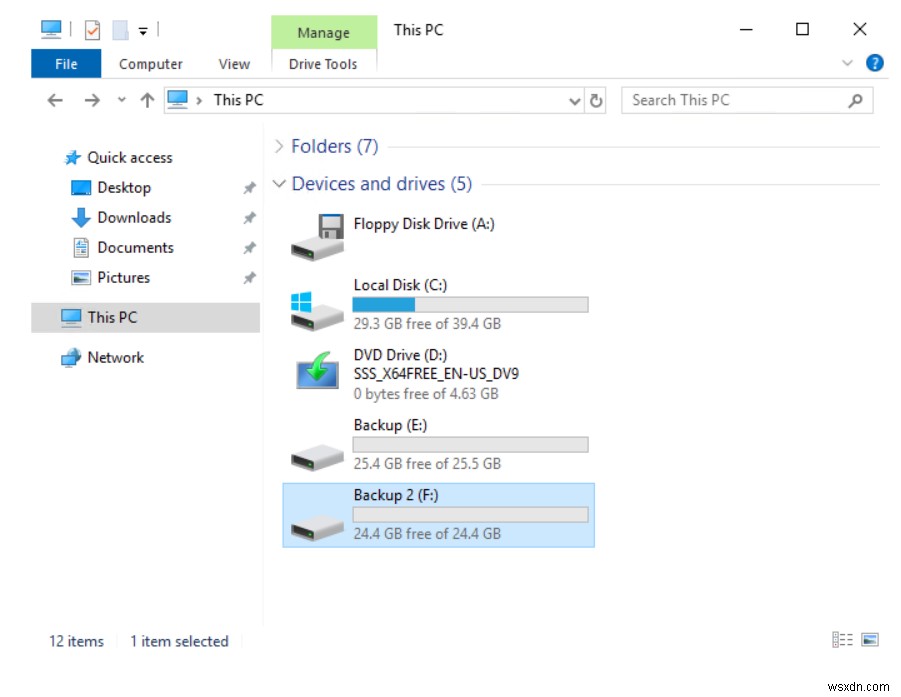The width and height of the screenshot is (901, 697).
Task: Expand the Folders section
Action: click(x=278, y=146)
